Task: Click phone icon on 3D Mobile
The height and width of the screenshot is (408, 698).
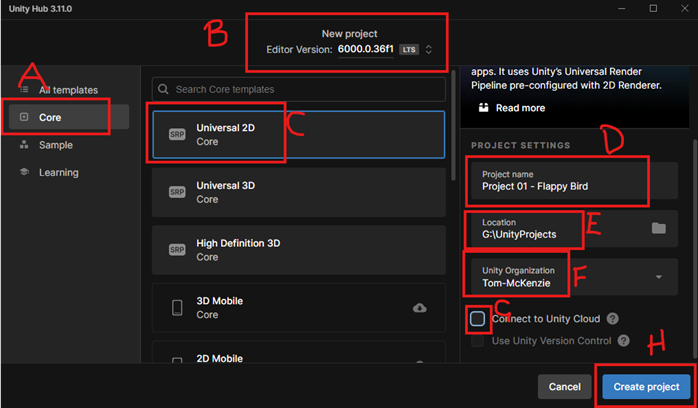Action: tap(177, 307)
